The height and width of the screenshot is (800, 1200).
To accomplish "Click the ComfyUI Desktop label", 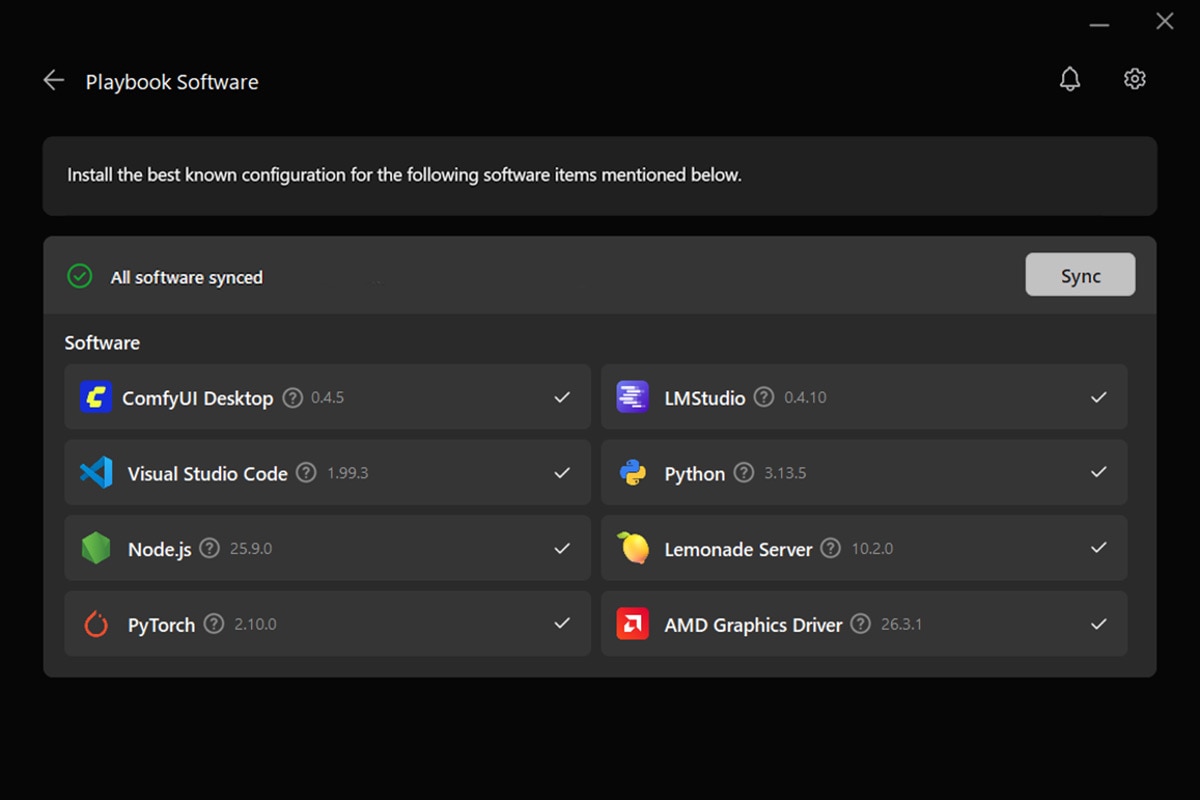I will pos(197,398).
